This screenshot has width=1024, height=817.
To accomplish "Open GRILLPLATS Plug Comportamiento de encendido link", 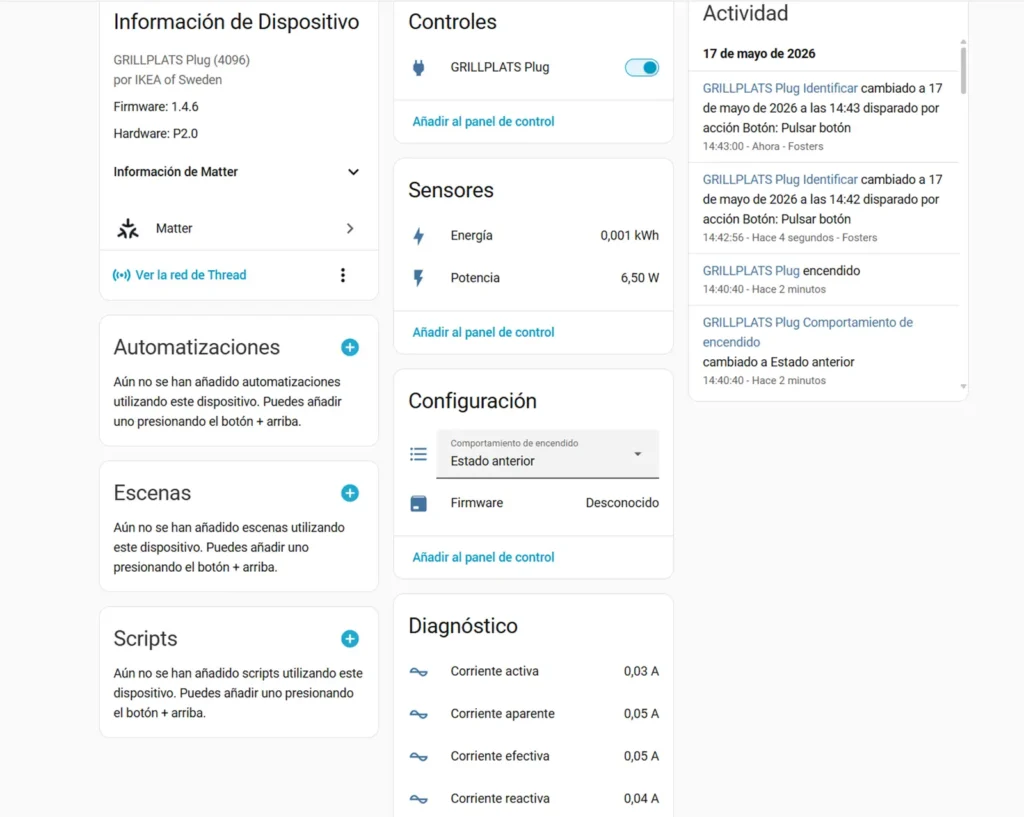I will (808, 332).
